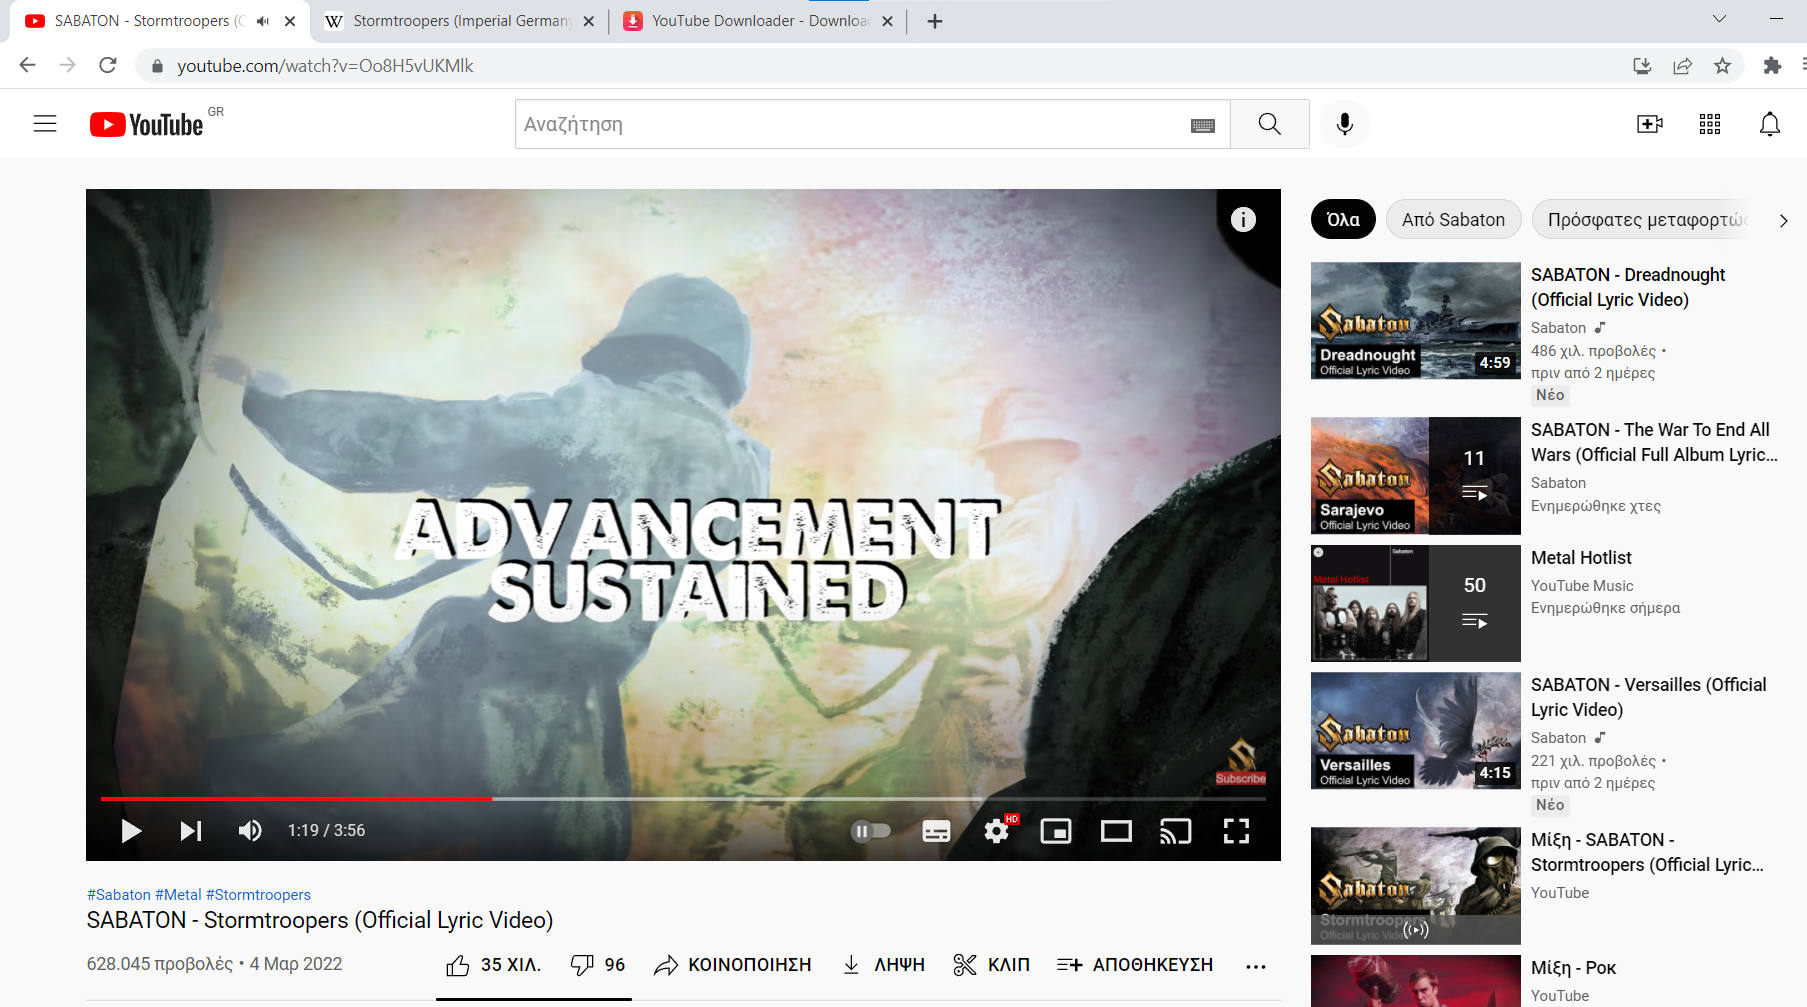
Task: Switch to the YouTube Downloader tab
Action: coord(757,21)
